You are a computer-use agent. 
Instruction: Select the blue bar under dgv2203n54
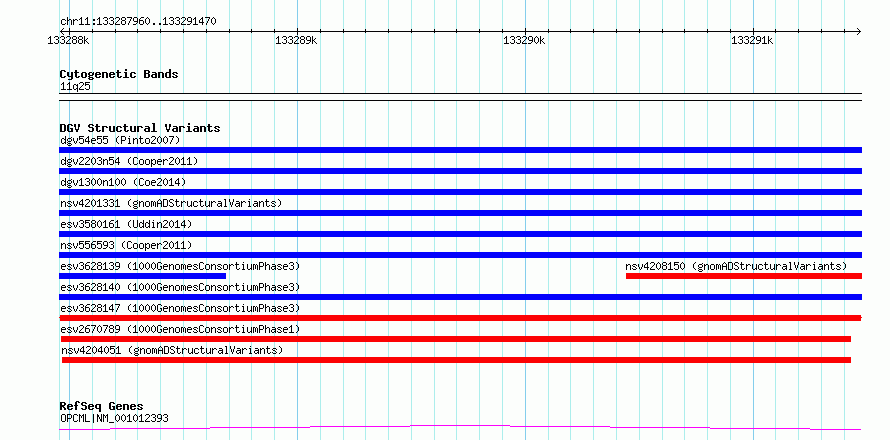[460, 171]
